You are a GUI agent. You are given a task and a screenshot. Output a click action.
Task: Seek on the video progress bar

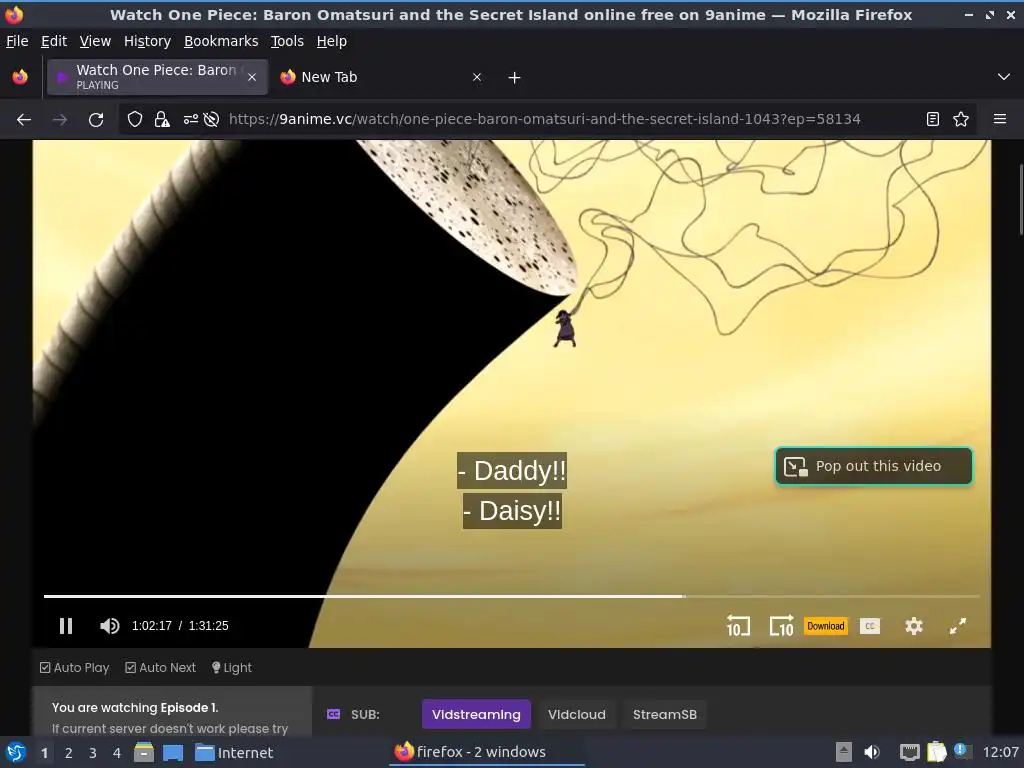pos(511,596)
